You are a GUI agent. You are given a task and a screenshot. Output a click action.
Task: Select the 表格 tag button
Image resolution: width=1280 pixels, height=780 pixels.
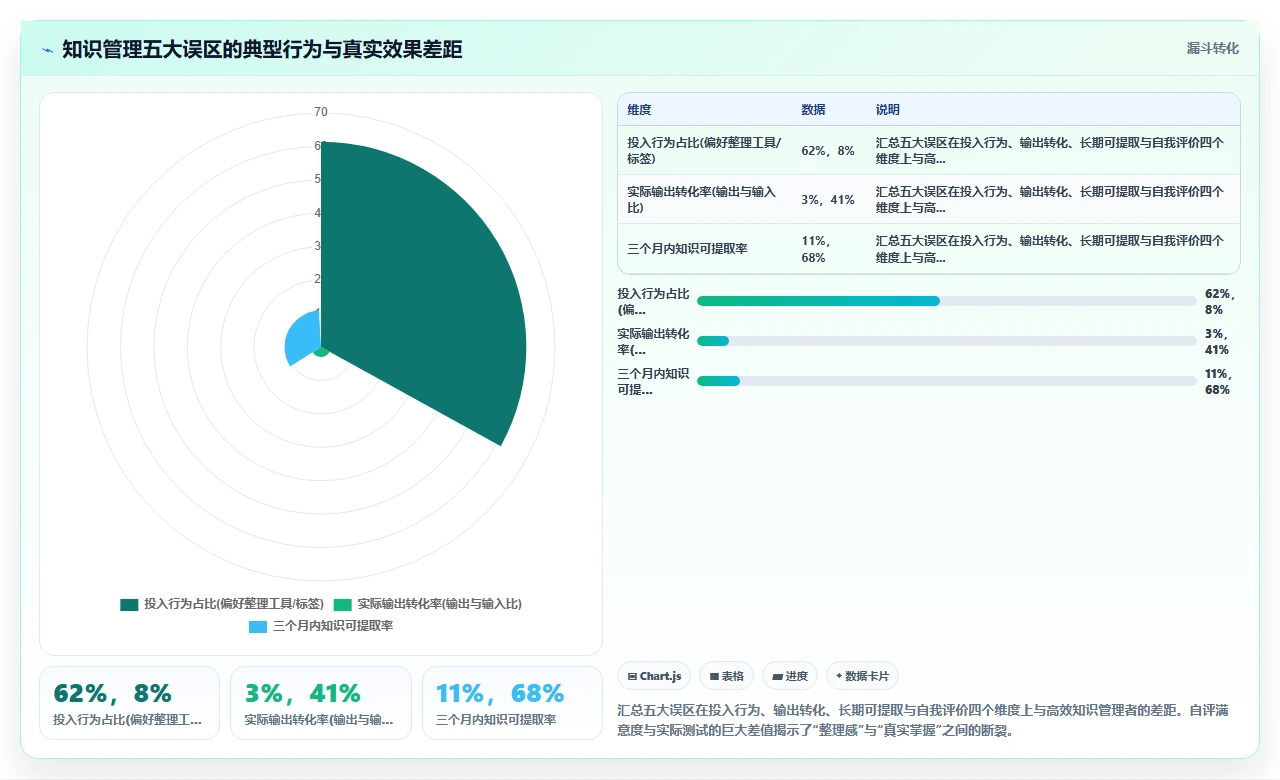tap(727, 676)
